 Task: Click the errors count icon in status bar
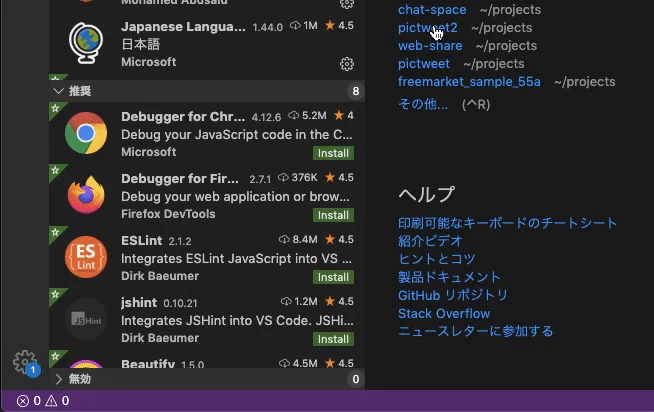(x=23, y=401)
